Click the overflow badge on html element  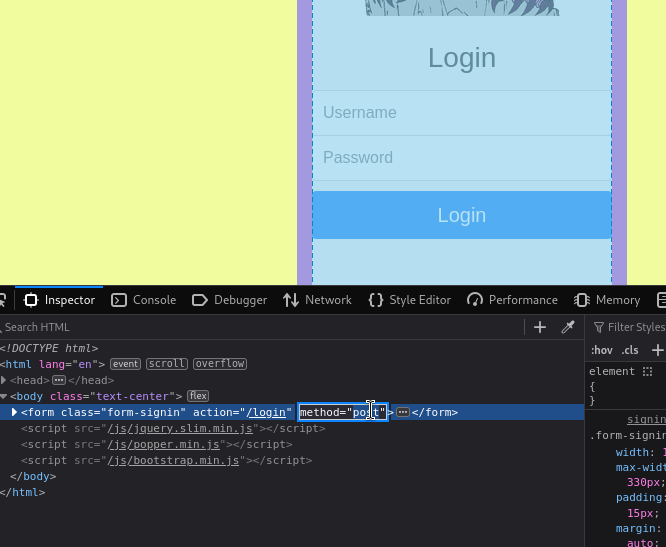point(220,364)
